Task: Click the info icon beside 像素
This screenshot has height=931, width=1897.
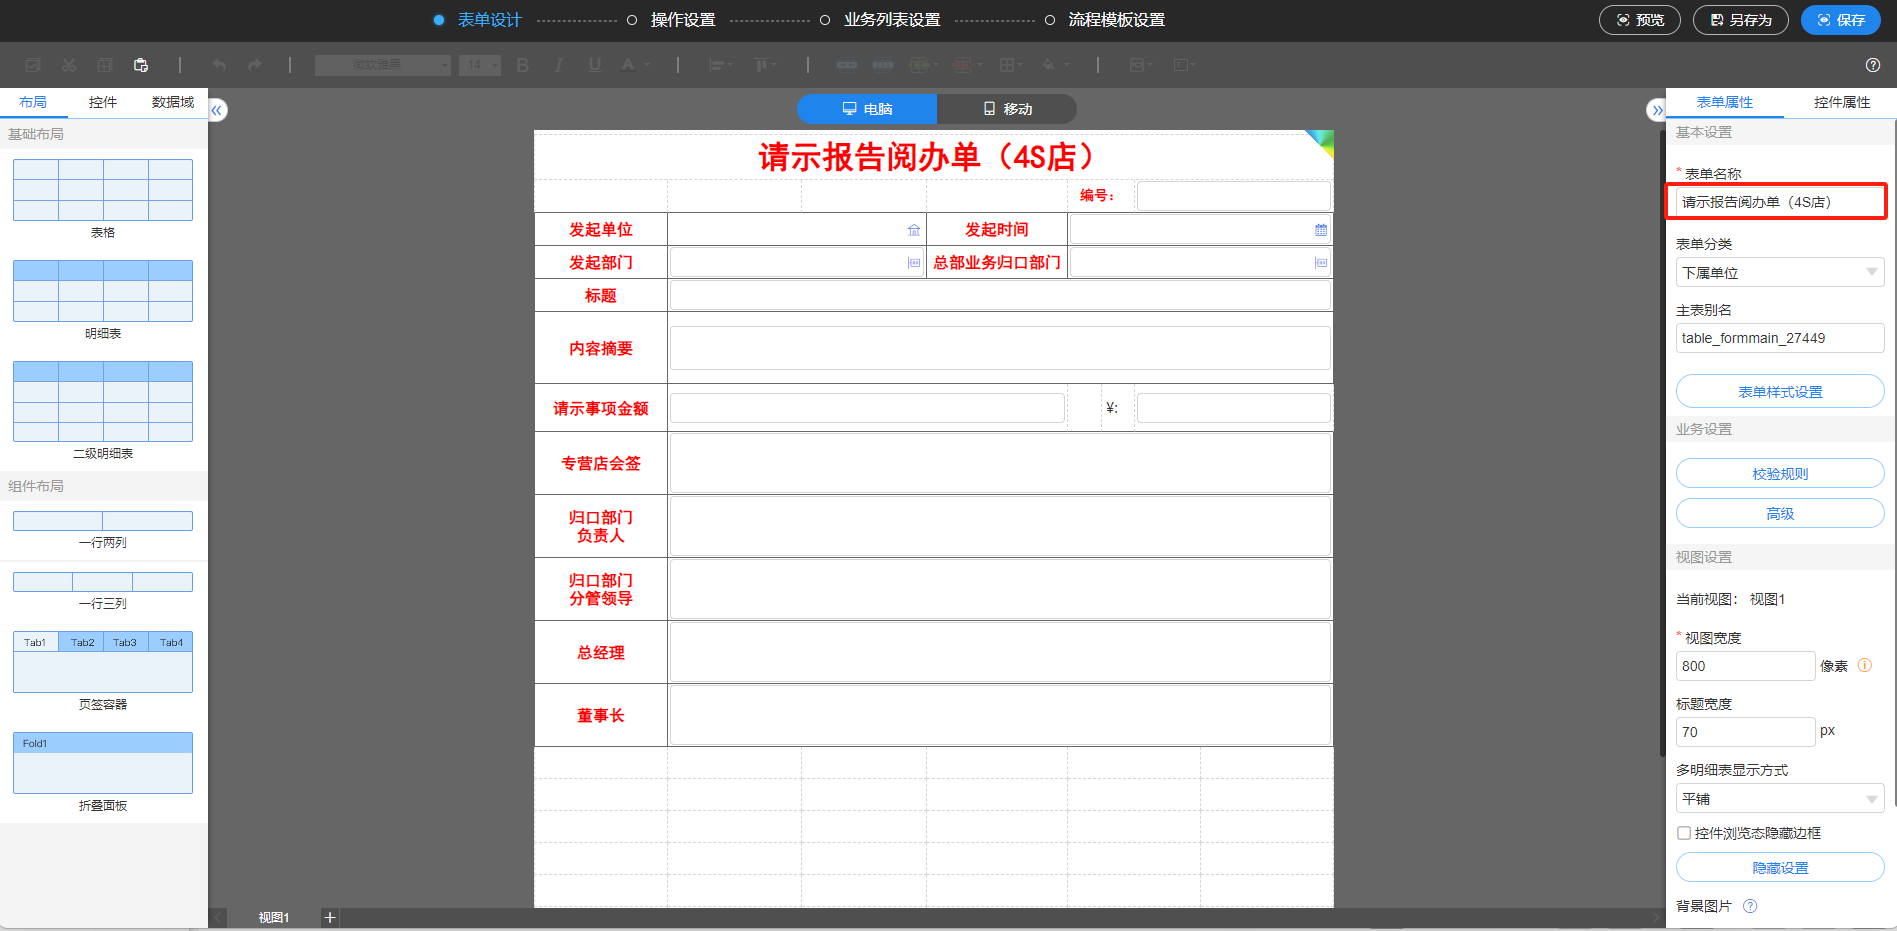Action: (x=1864, y=666)
